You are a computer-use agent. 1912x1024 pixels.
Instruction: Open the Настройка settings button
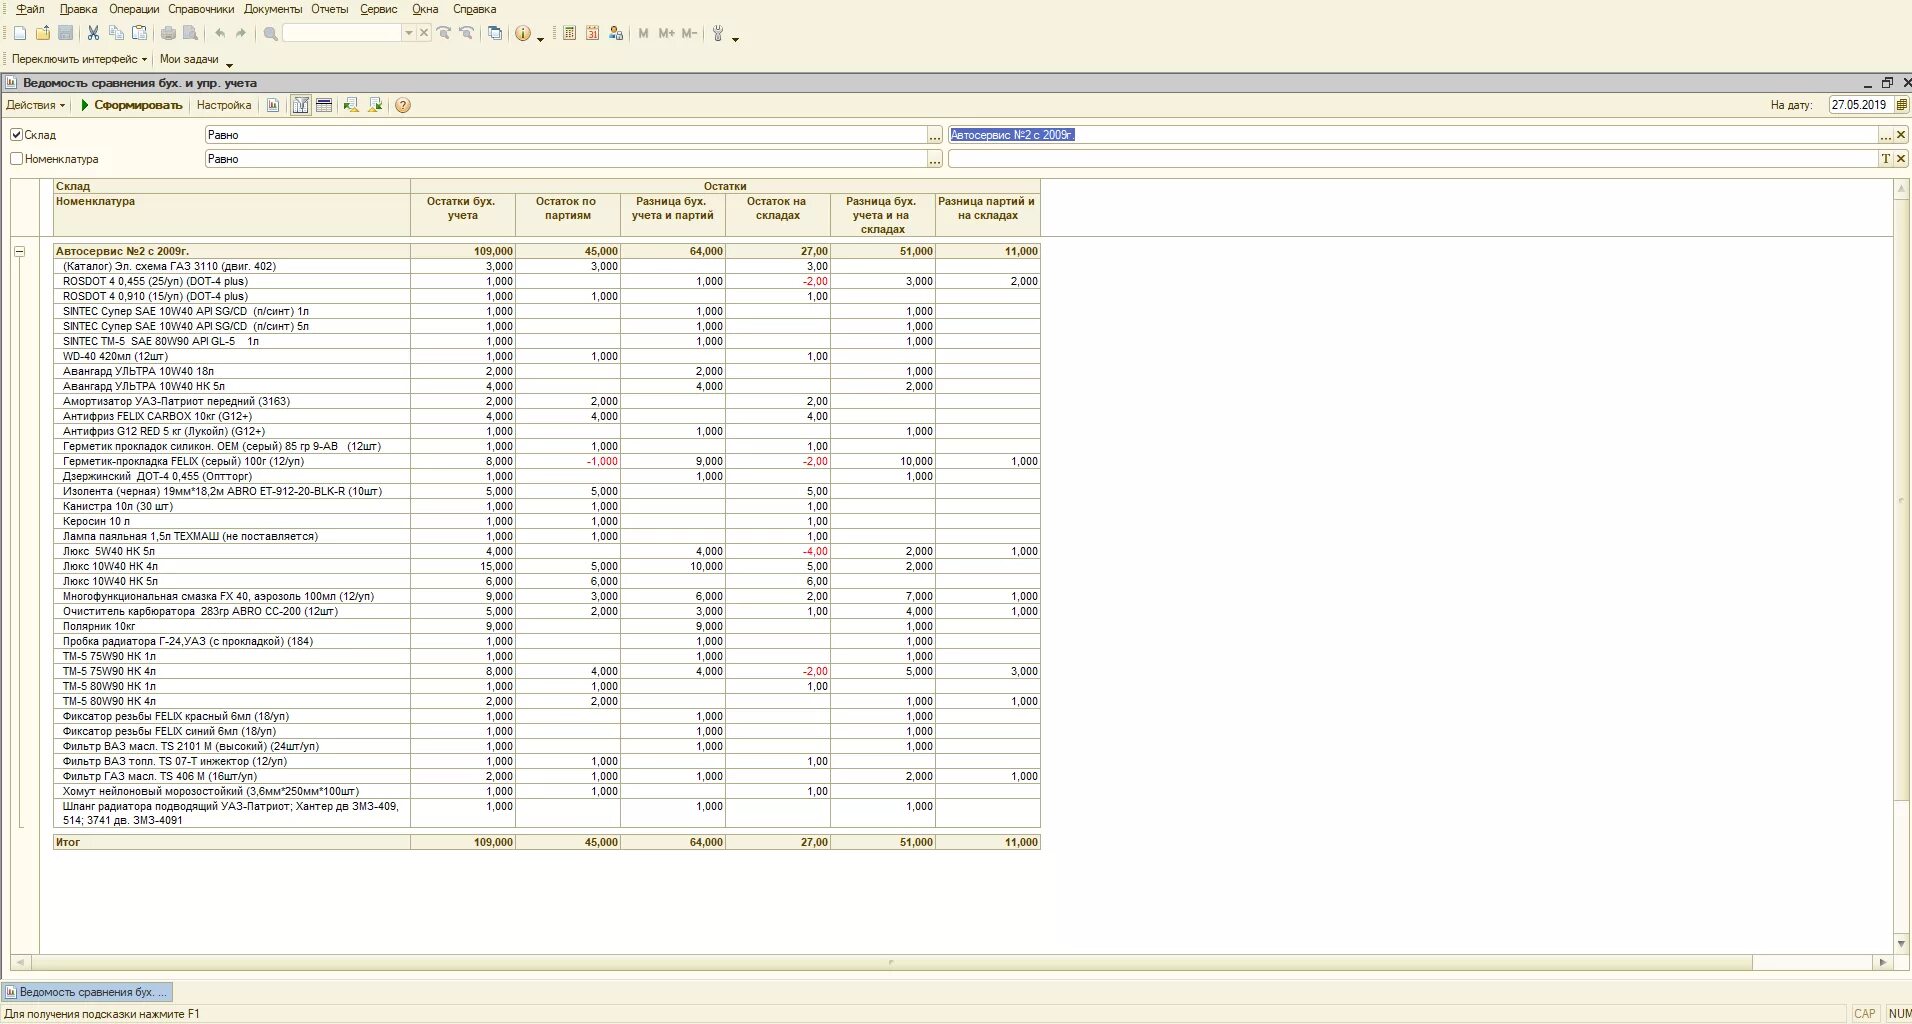(x=224, y=105)
